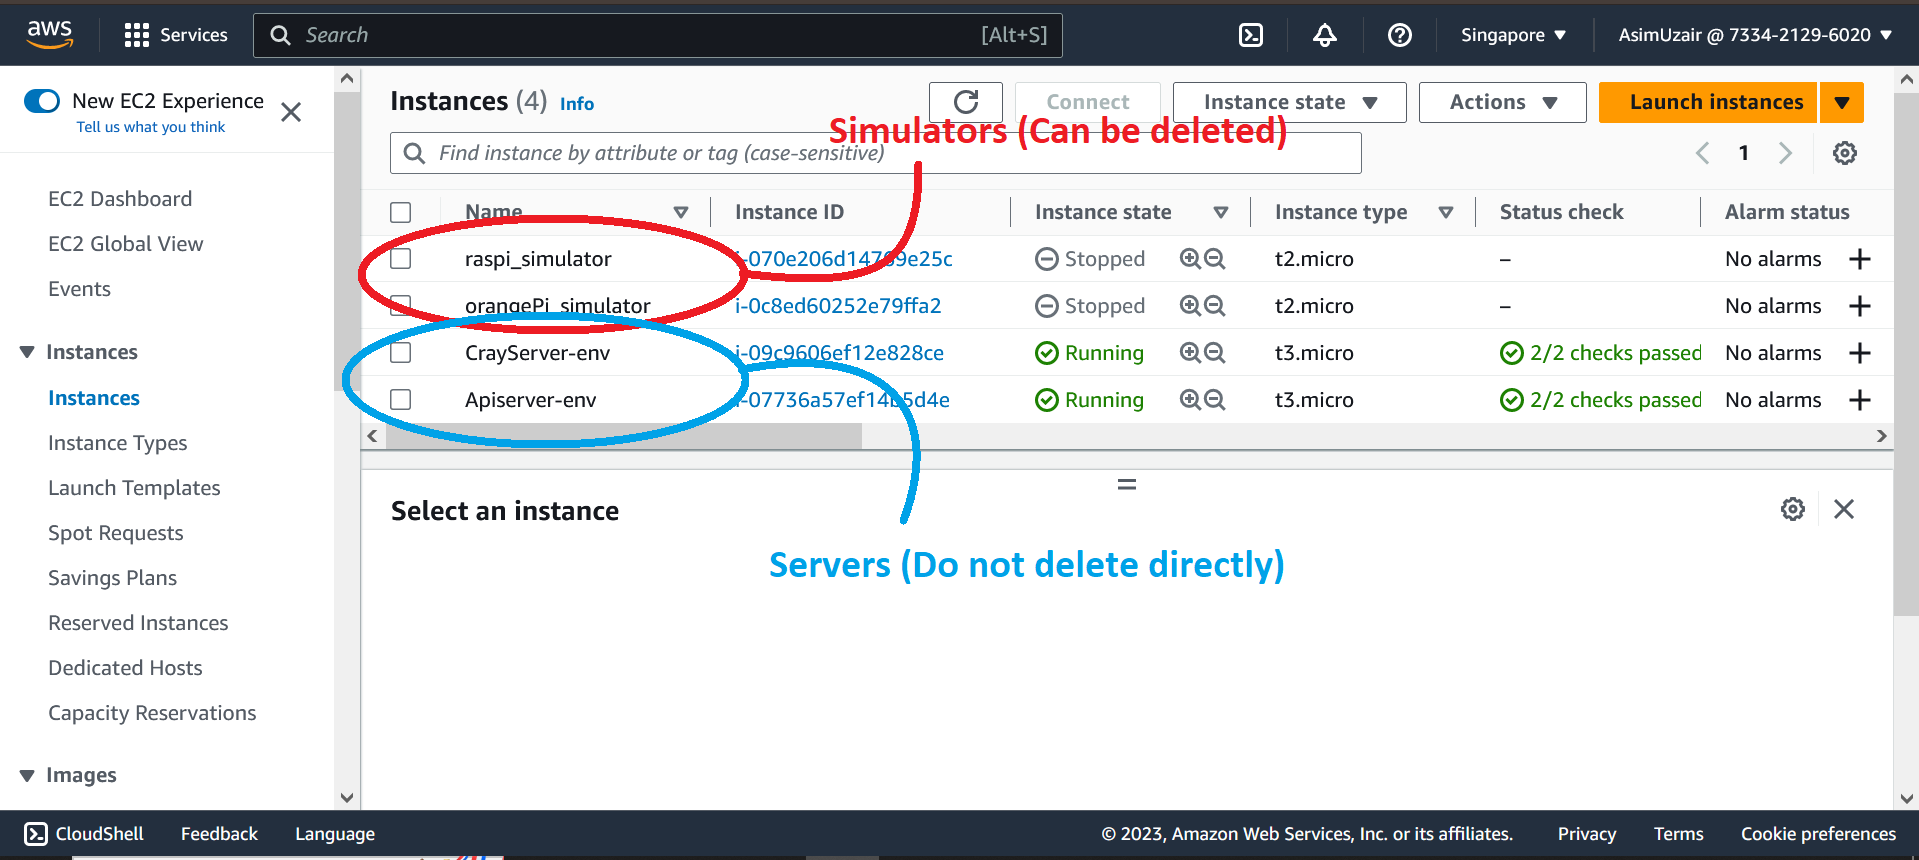Open the Actions dropdown
The height and width of the screenshot is (860, 1919).
(1503, 102)
